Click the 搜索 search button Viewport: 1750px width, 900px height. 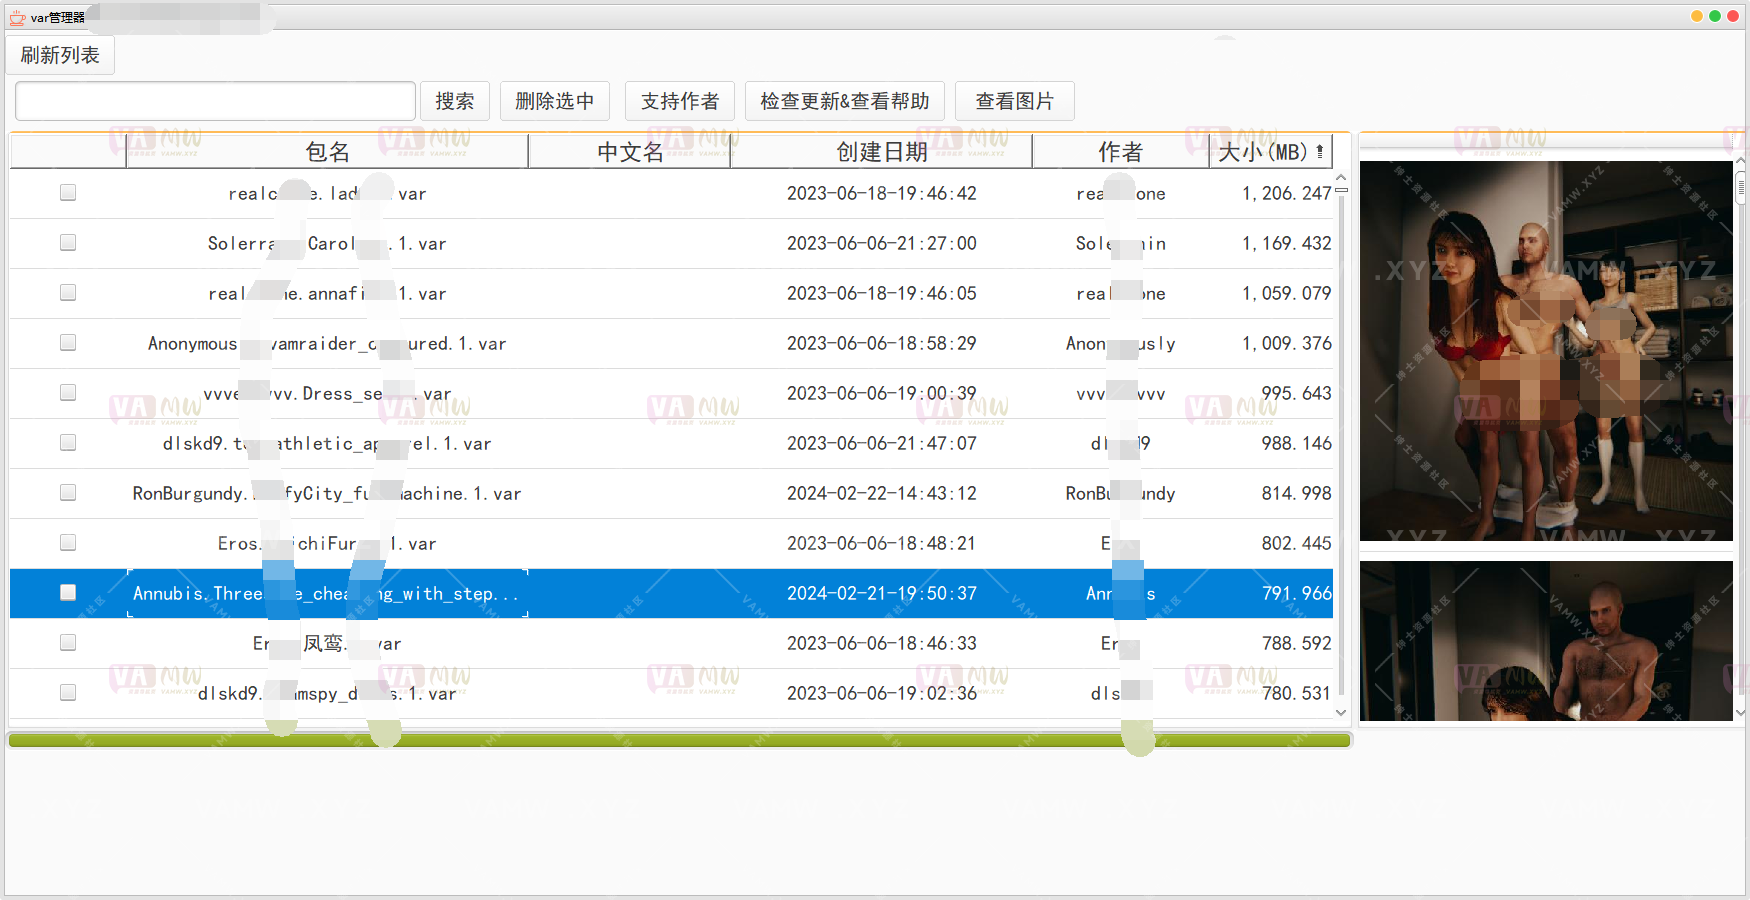click(455, 100)
